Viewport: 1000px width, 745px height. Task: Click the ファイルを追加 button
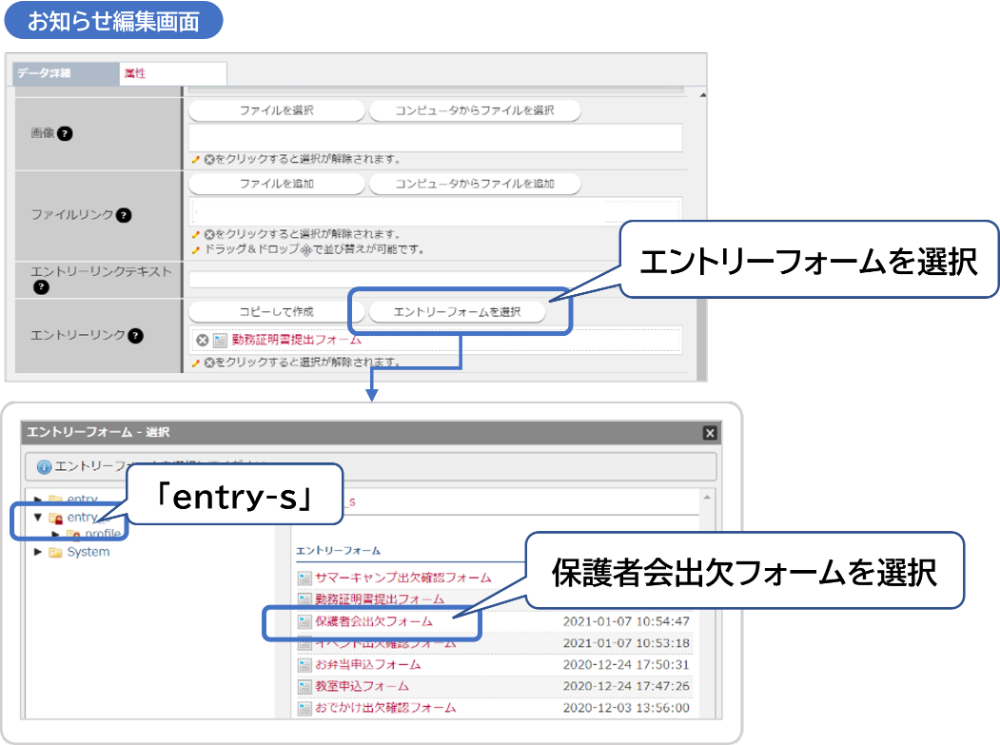277,184
